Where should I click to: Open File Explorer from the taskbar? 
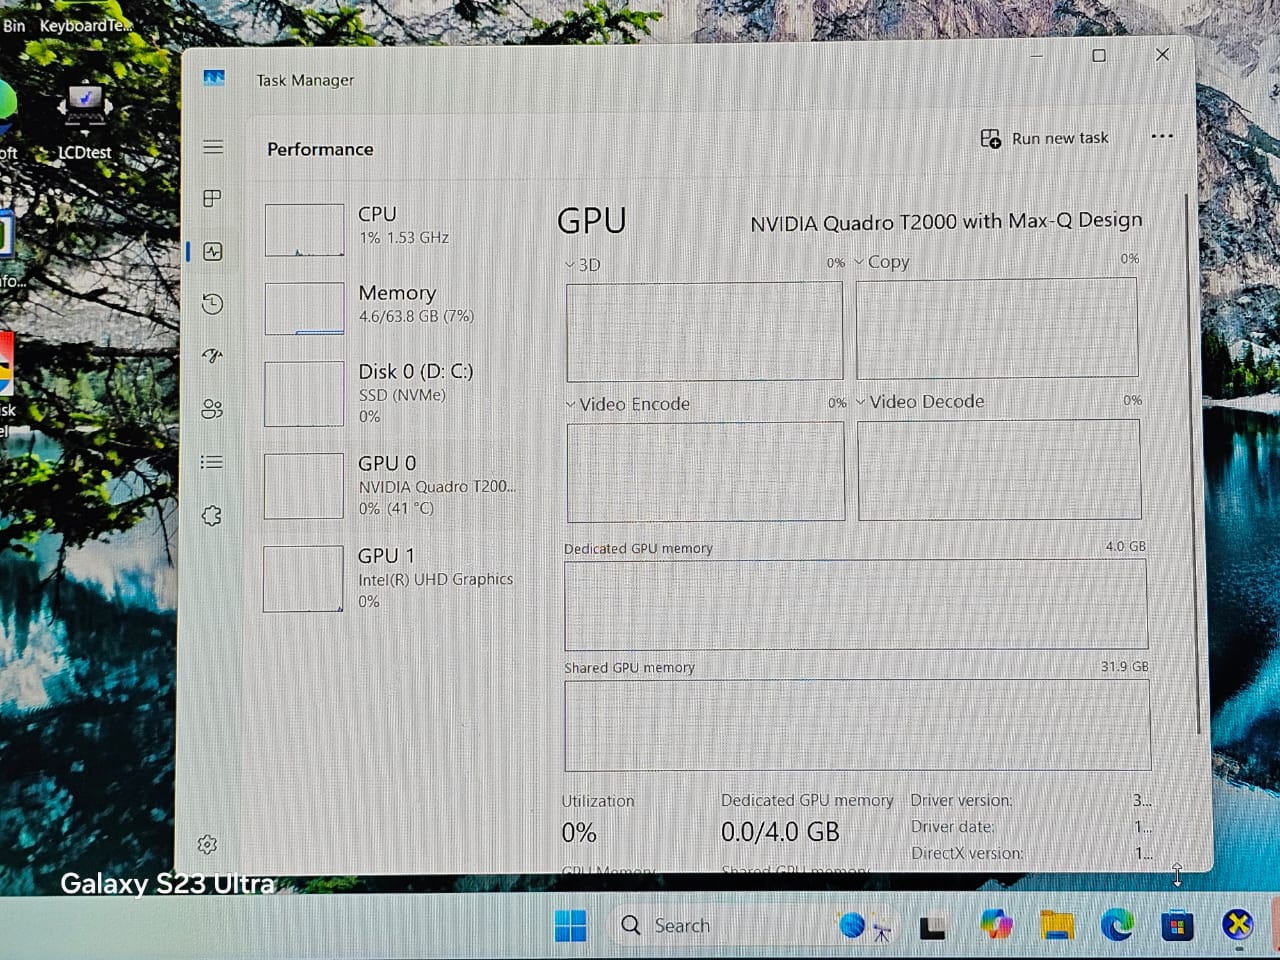click(1056, 926)
